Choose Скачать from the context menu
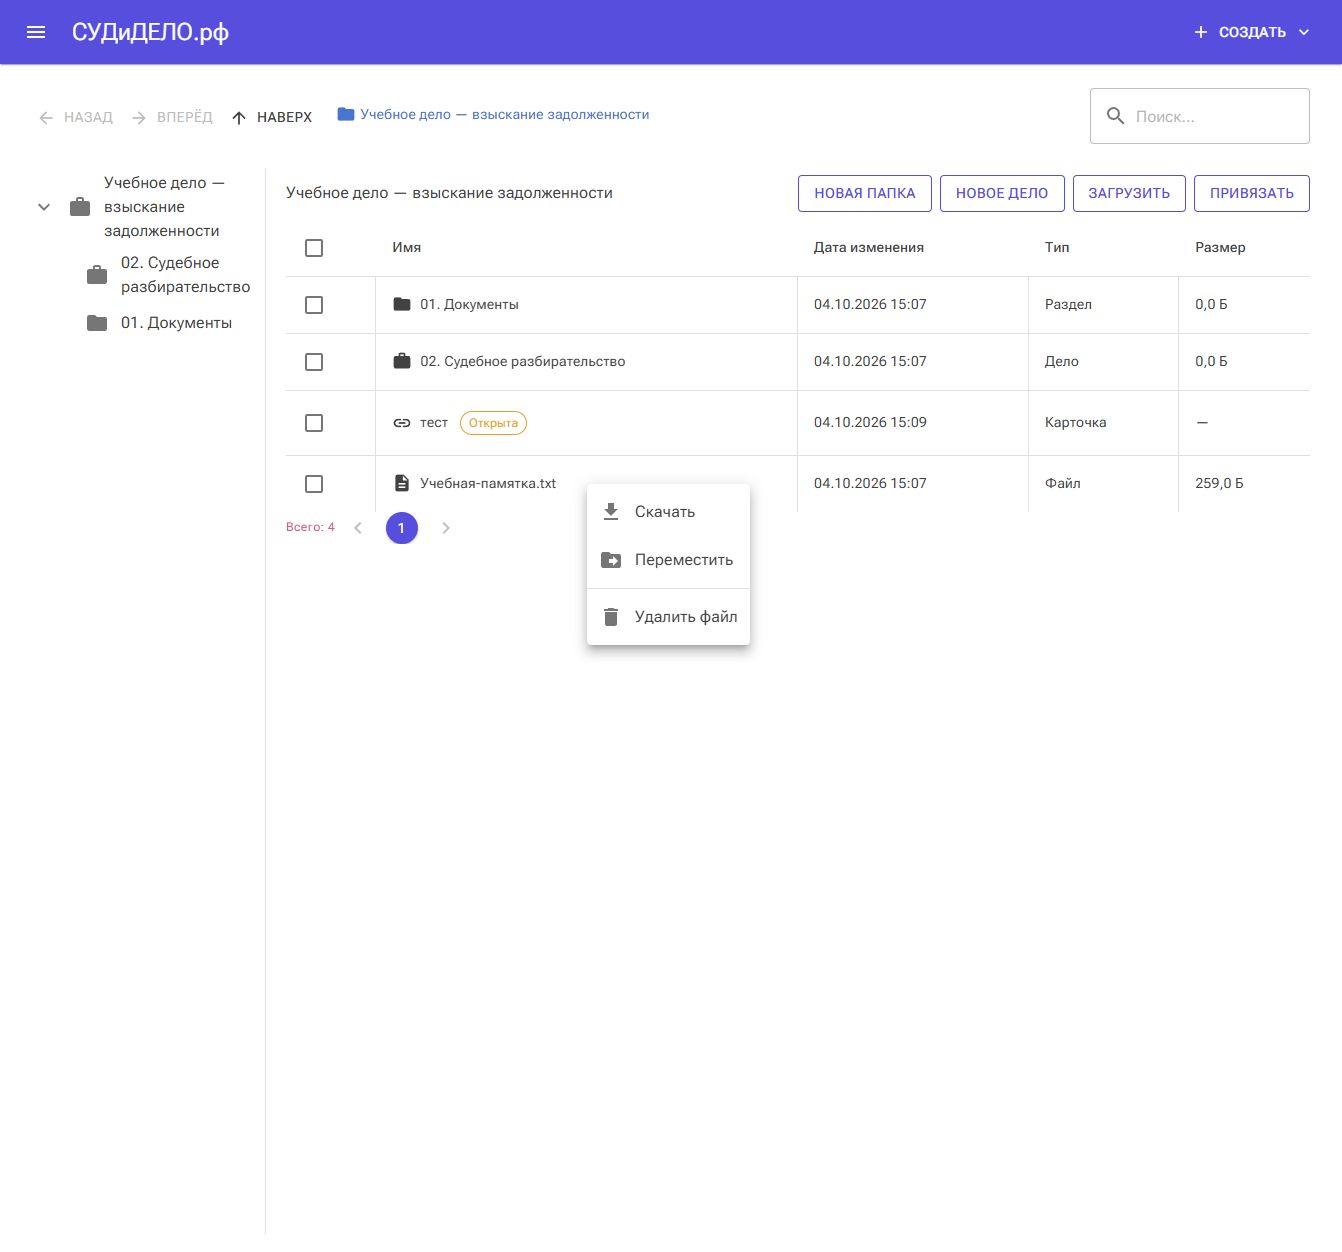This screenshot has height=1252, width=1342. point(668,512)
